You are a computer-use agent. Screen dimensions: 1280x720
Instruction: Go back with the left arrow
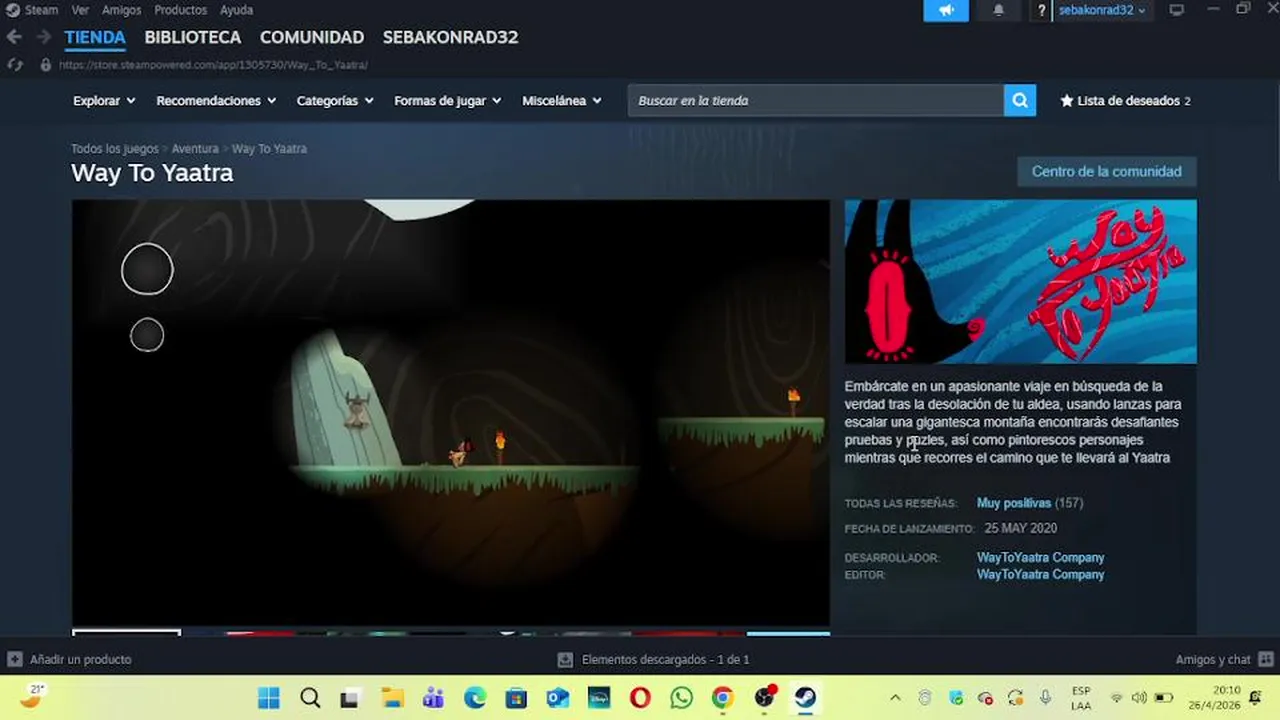14,37
